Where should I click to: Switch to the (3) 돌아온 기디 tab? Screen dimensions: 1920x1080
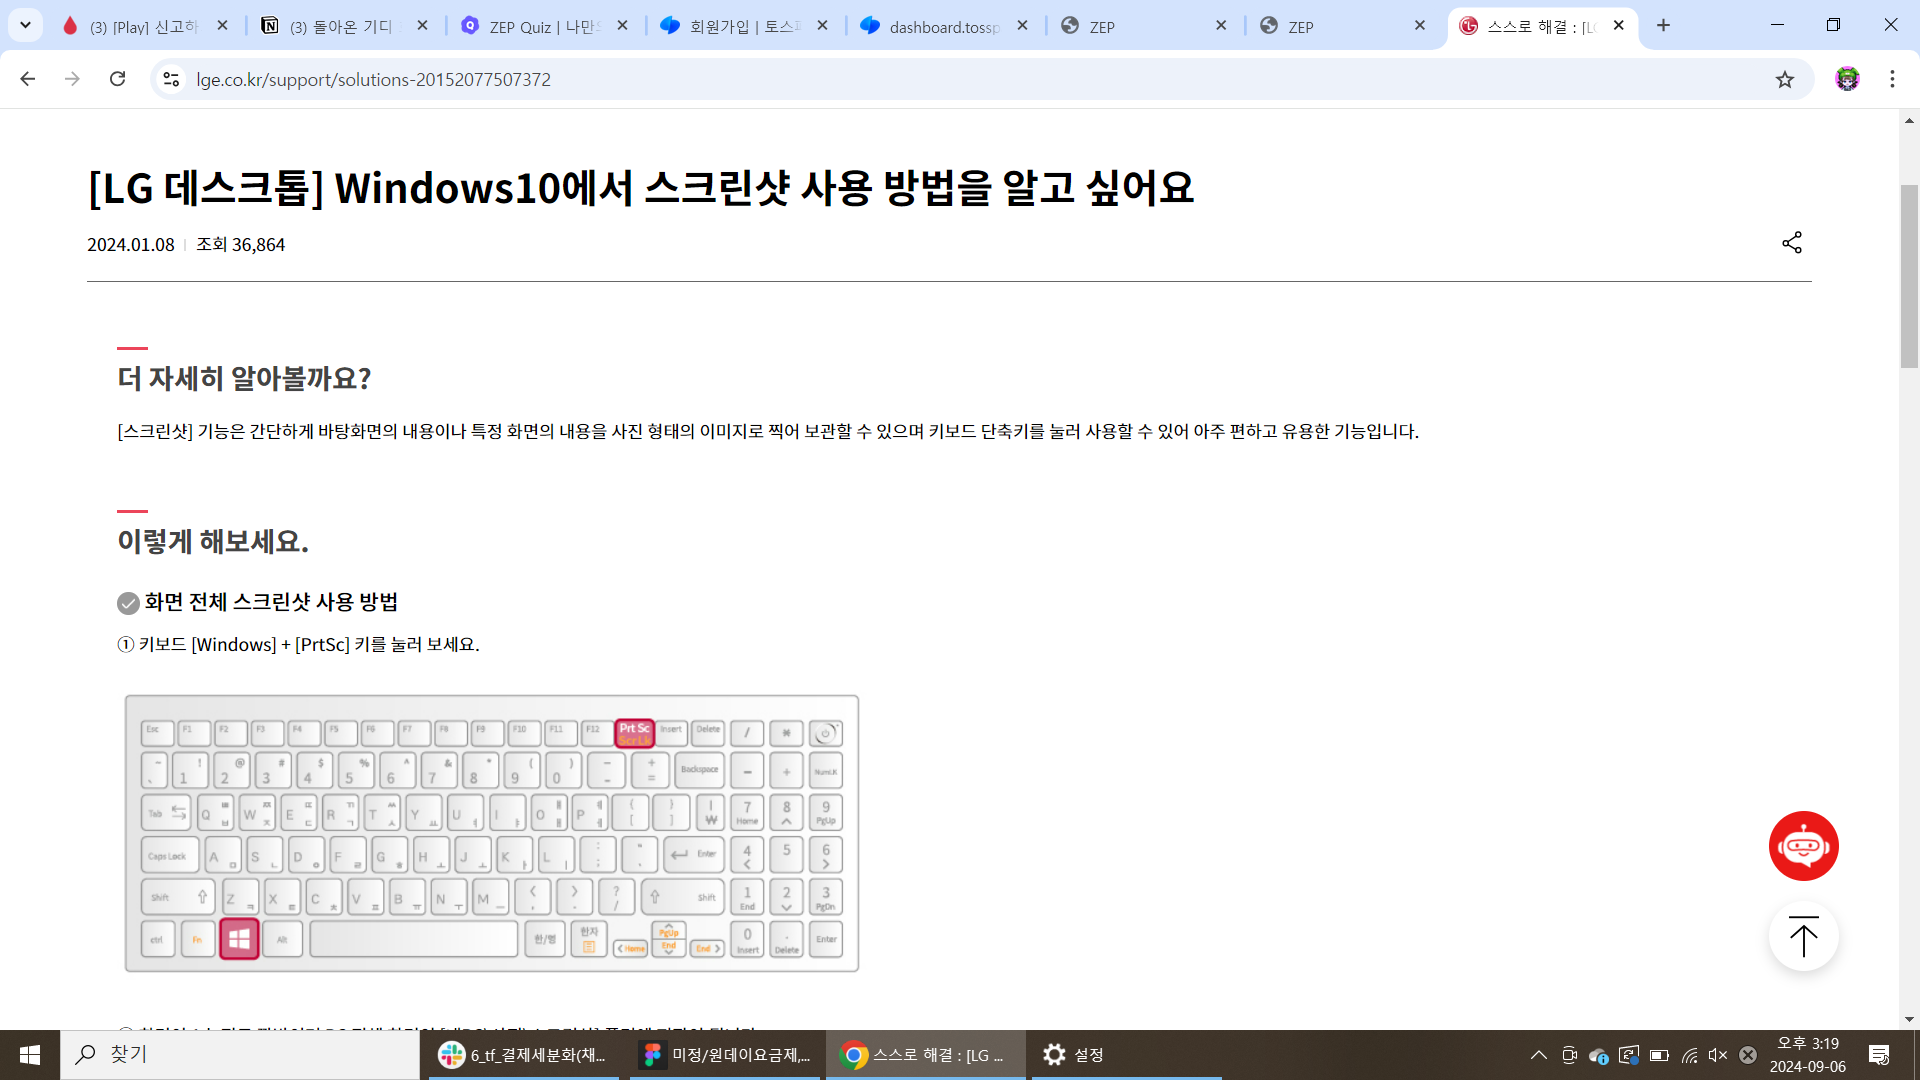pyautogui.click(x=345, y=26)
